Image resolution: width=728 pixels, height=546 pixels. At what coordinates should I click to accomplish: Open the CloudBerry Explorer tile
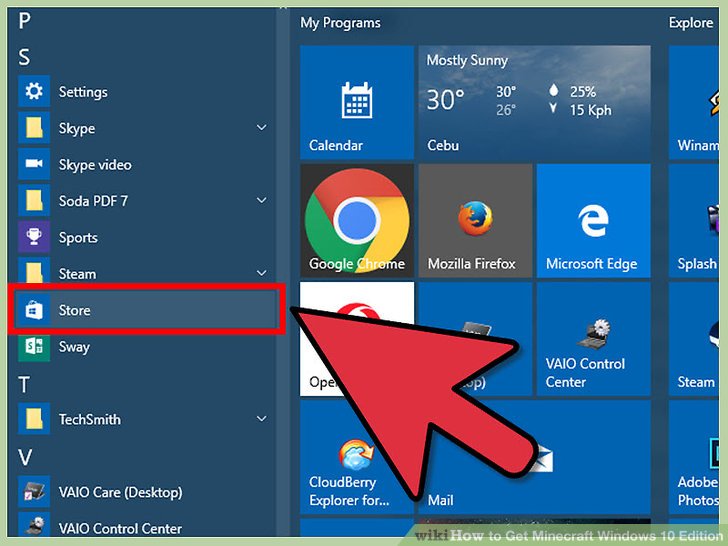[x=357, y=457]
